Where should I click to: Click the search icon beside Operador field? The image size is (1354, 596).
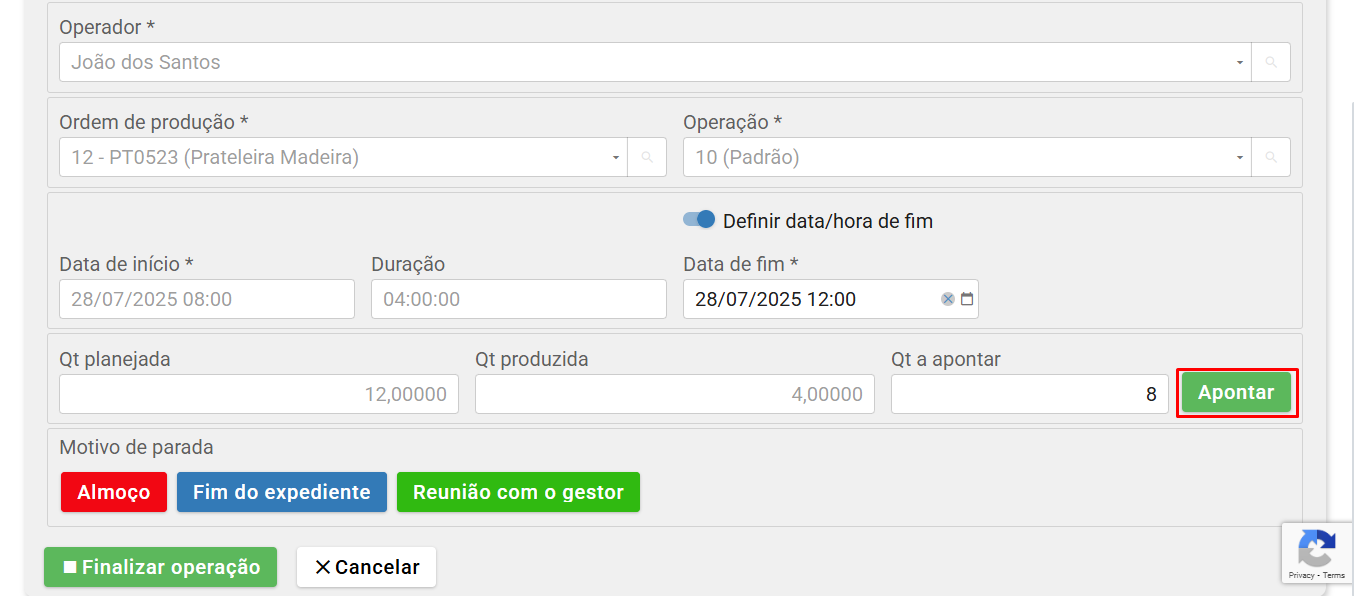click(x=1271, y=62)
